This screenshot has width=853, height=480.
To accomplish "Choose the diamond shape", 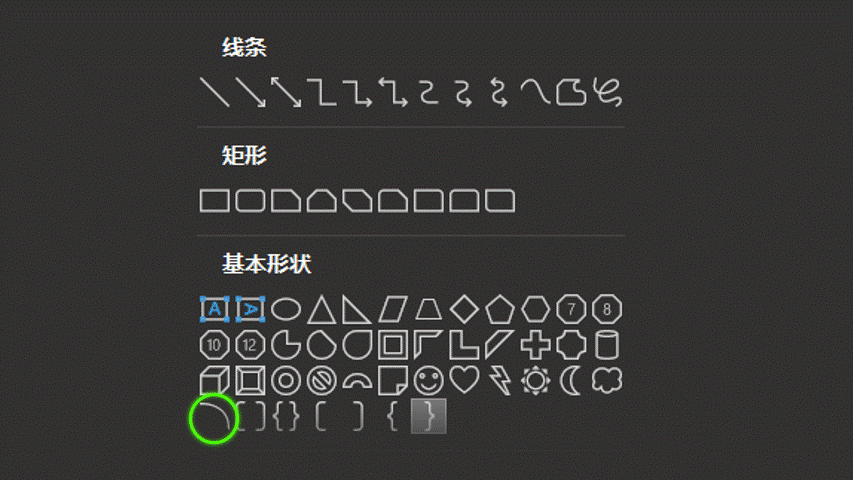I will pos(465,309).
